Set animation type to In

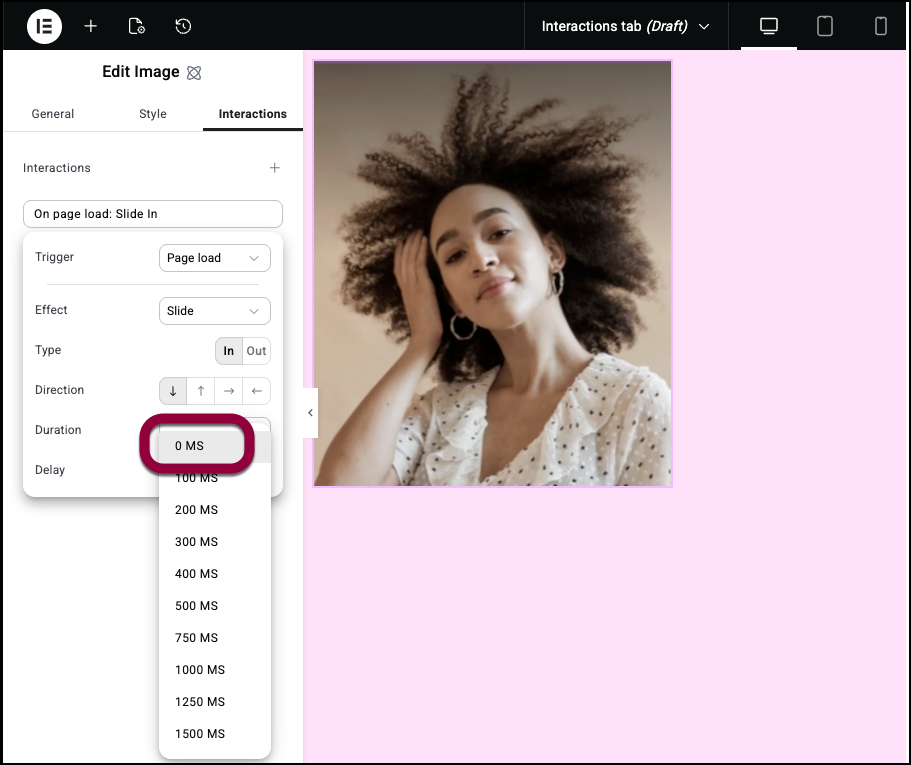(x=229, y=351)
